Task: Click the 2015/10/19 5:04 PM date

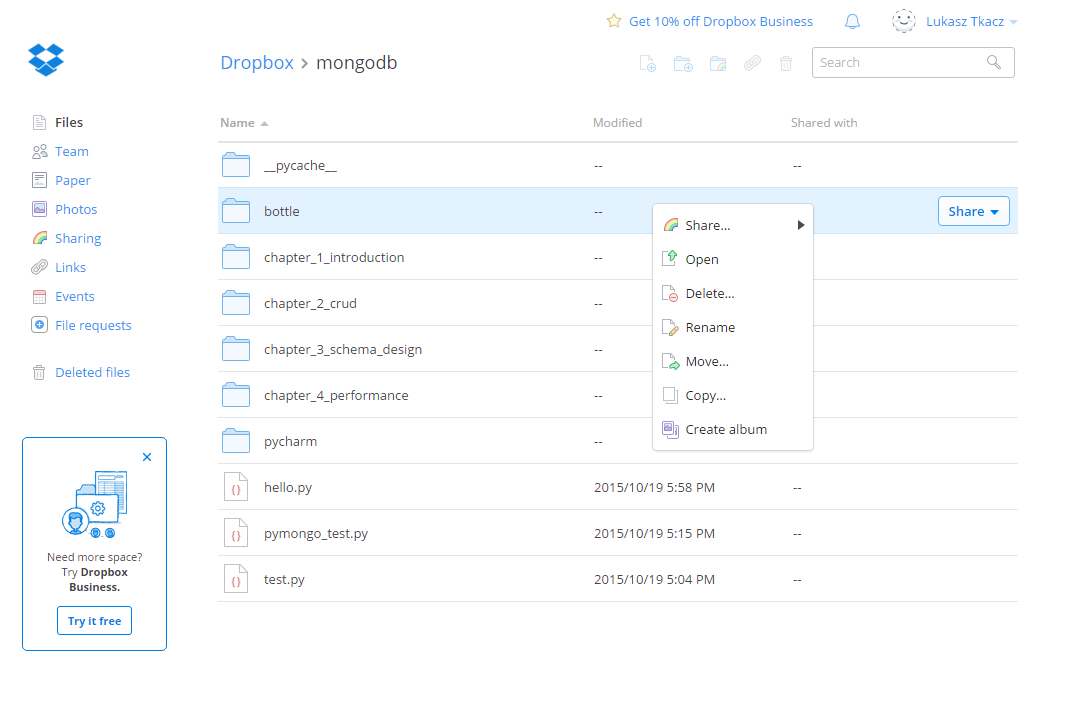Action: click(654, 580)
